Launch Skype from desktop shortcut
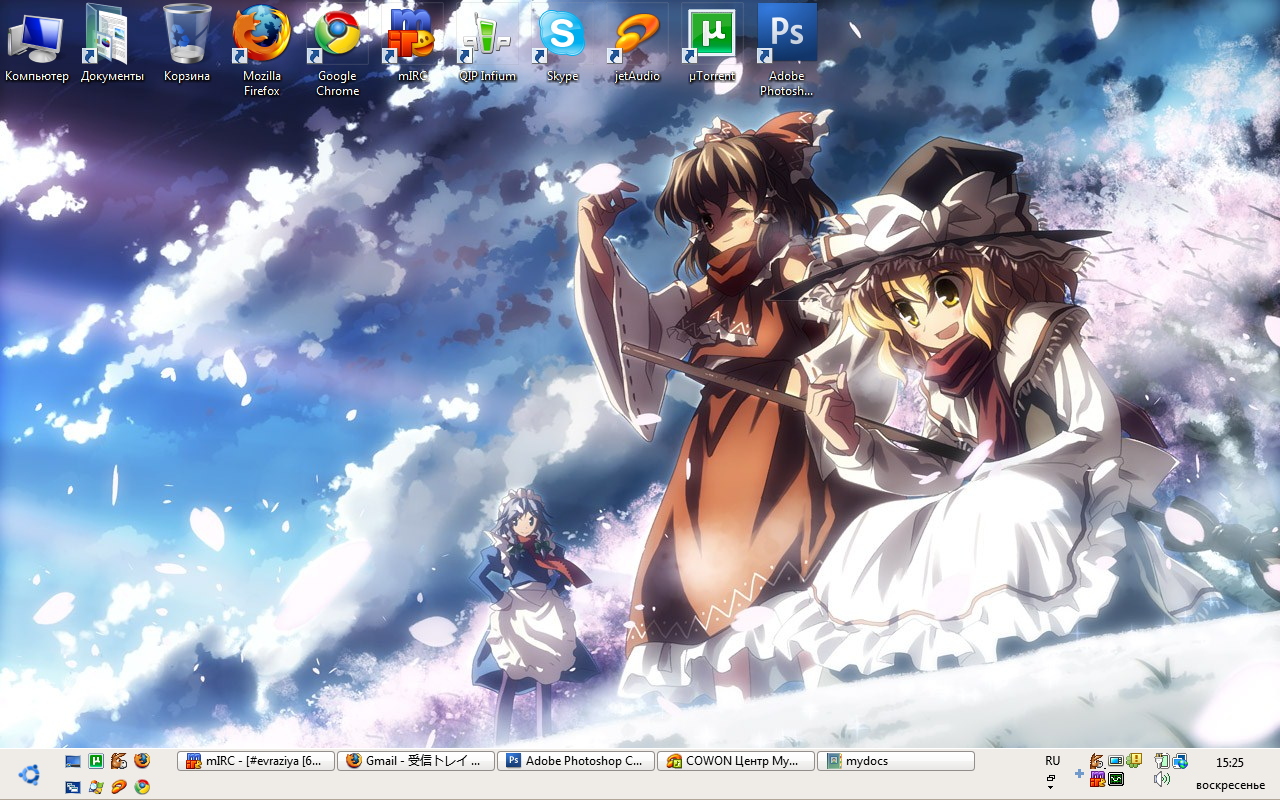This screenshot has width=1280, height=800. [x=562, y=45]
